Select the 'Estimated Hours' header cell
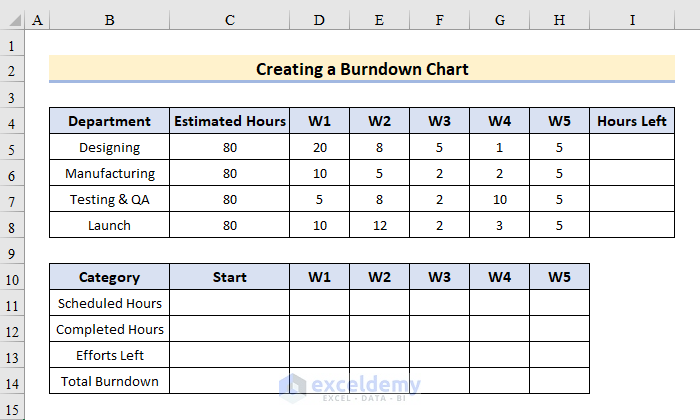 230,121
